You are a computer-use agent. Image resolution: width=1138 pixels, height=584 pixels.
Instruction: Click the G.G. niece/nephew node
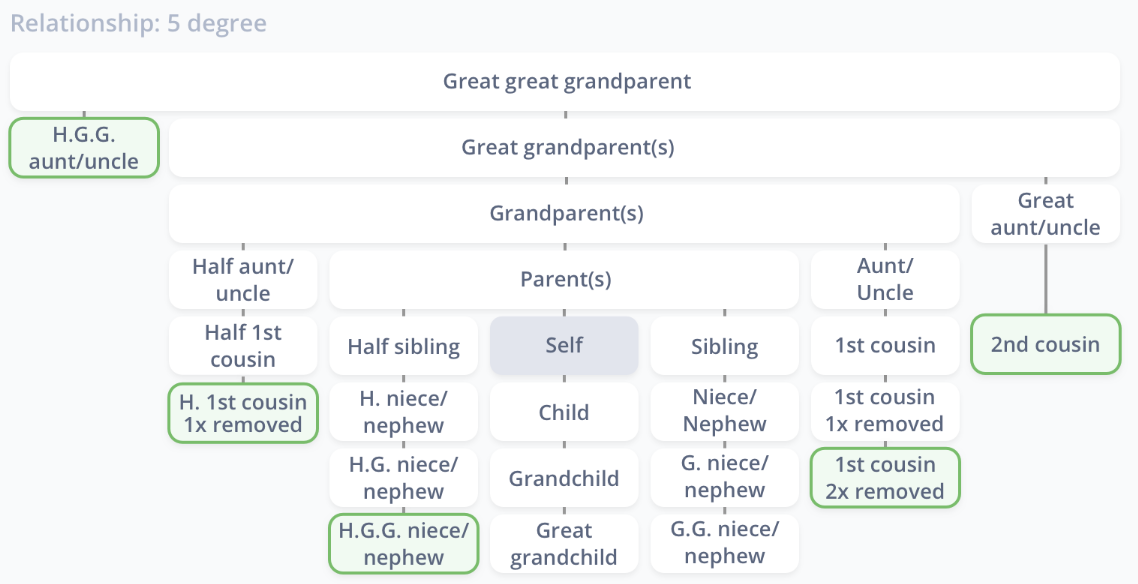725,543
